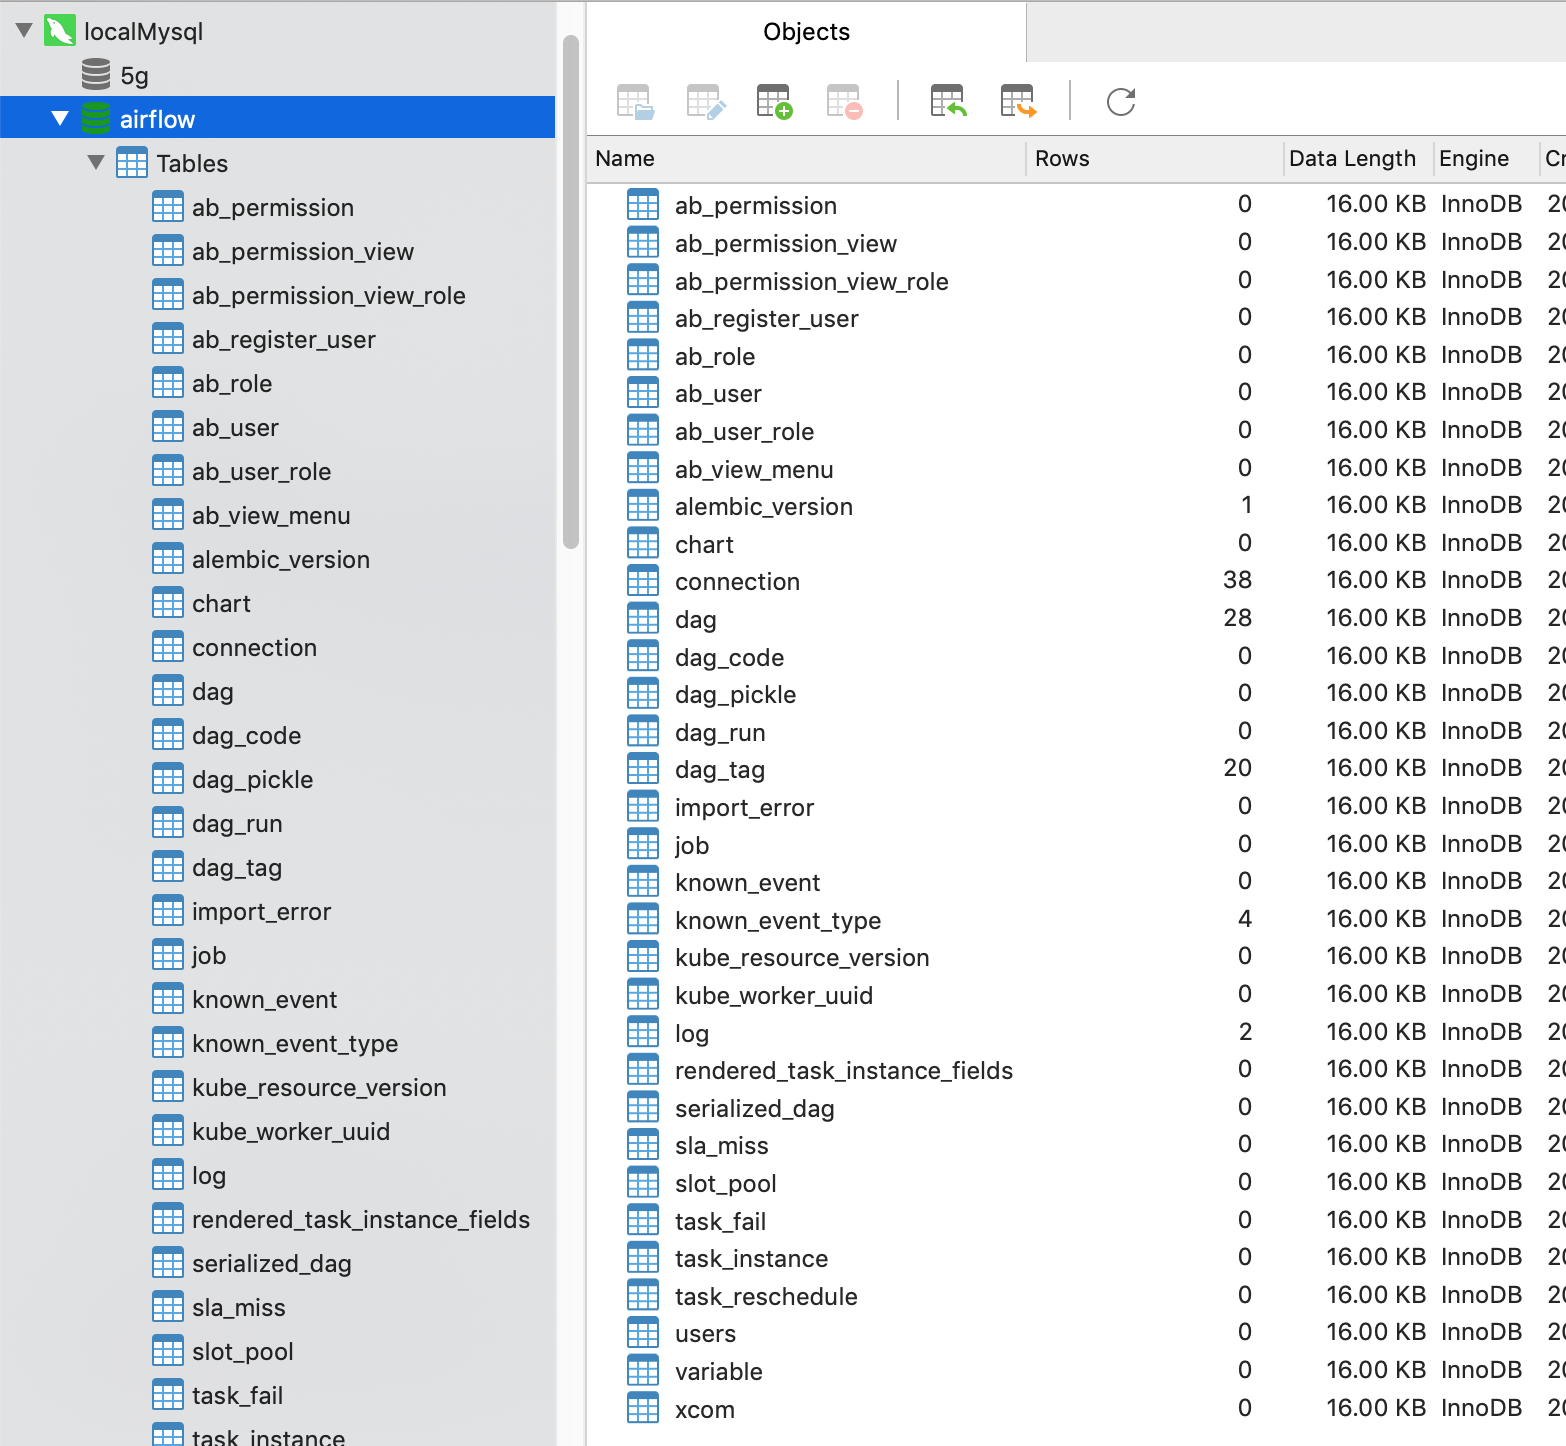Collapse the Tables group in sidebar
1566x1446 pixels.
click(96, 163)
